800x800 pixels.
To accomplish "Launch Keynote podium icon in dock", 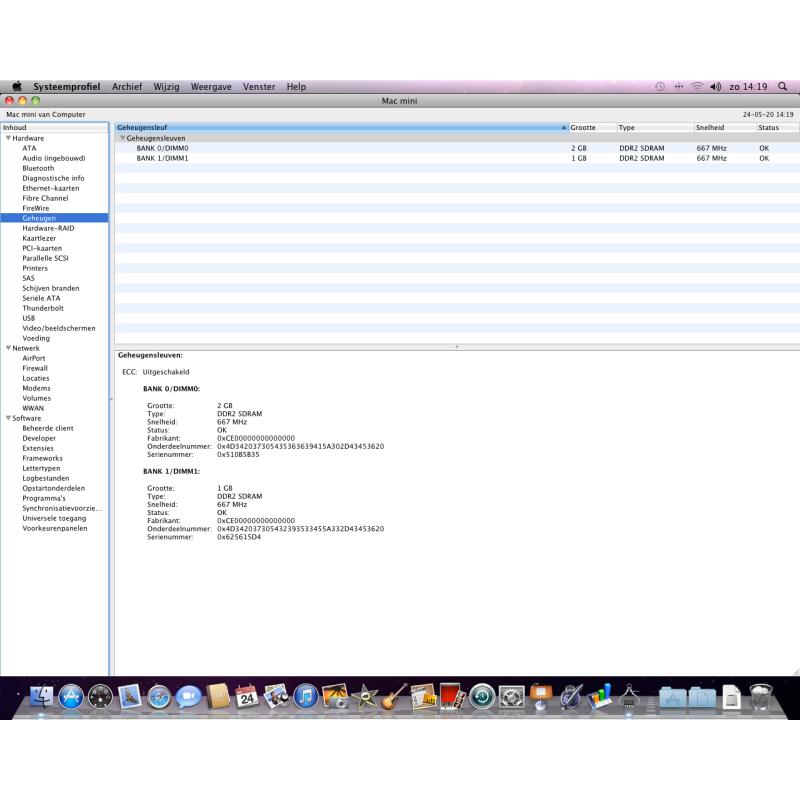I will coord(541,697).
